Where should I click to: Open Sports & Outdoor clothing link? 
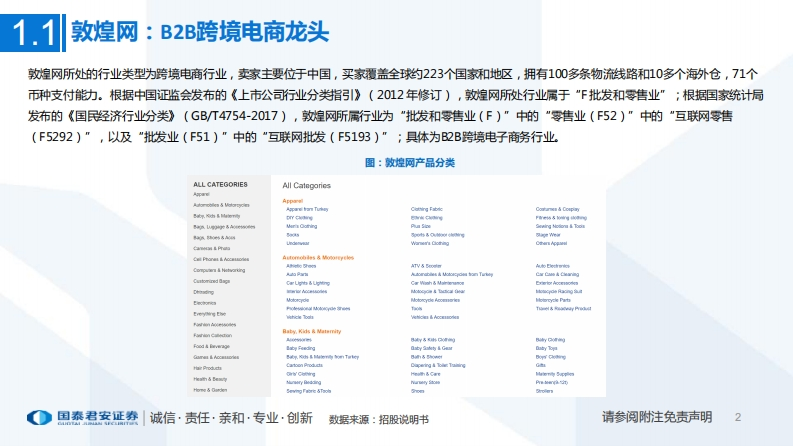[x=437, y=235]
